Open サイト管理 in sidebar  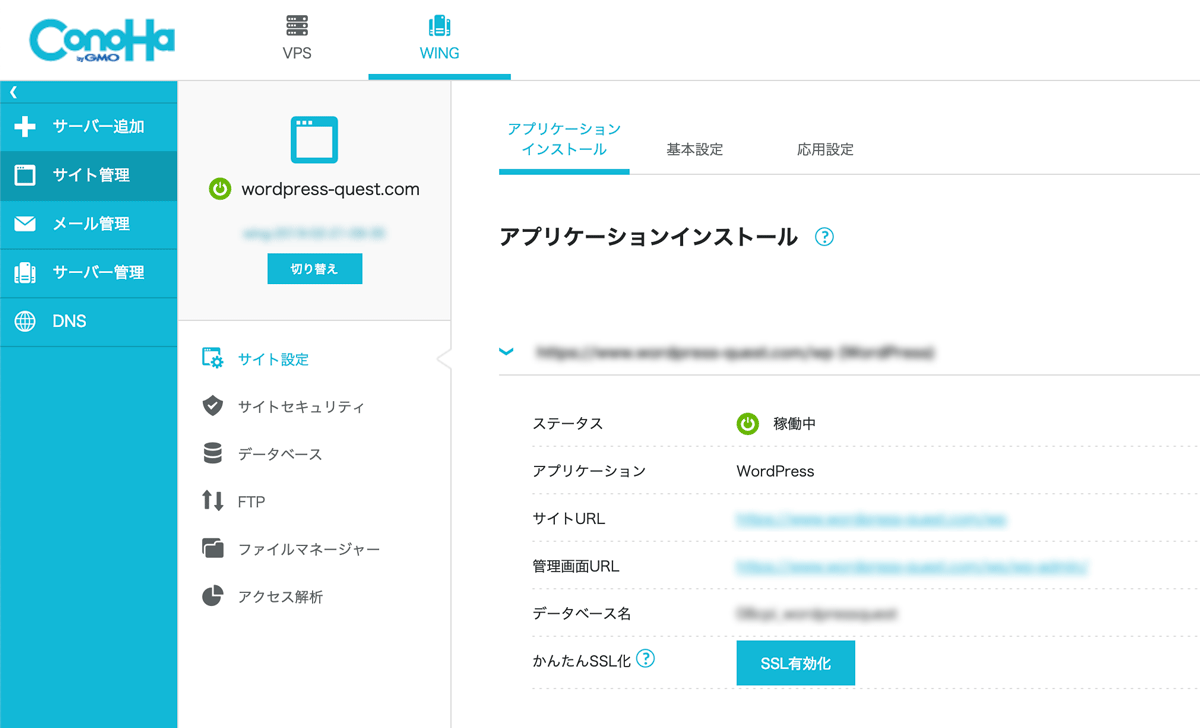coord(90,175)
